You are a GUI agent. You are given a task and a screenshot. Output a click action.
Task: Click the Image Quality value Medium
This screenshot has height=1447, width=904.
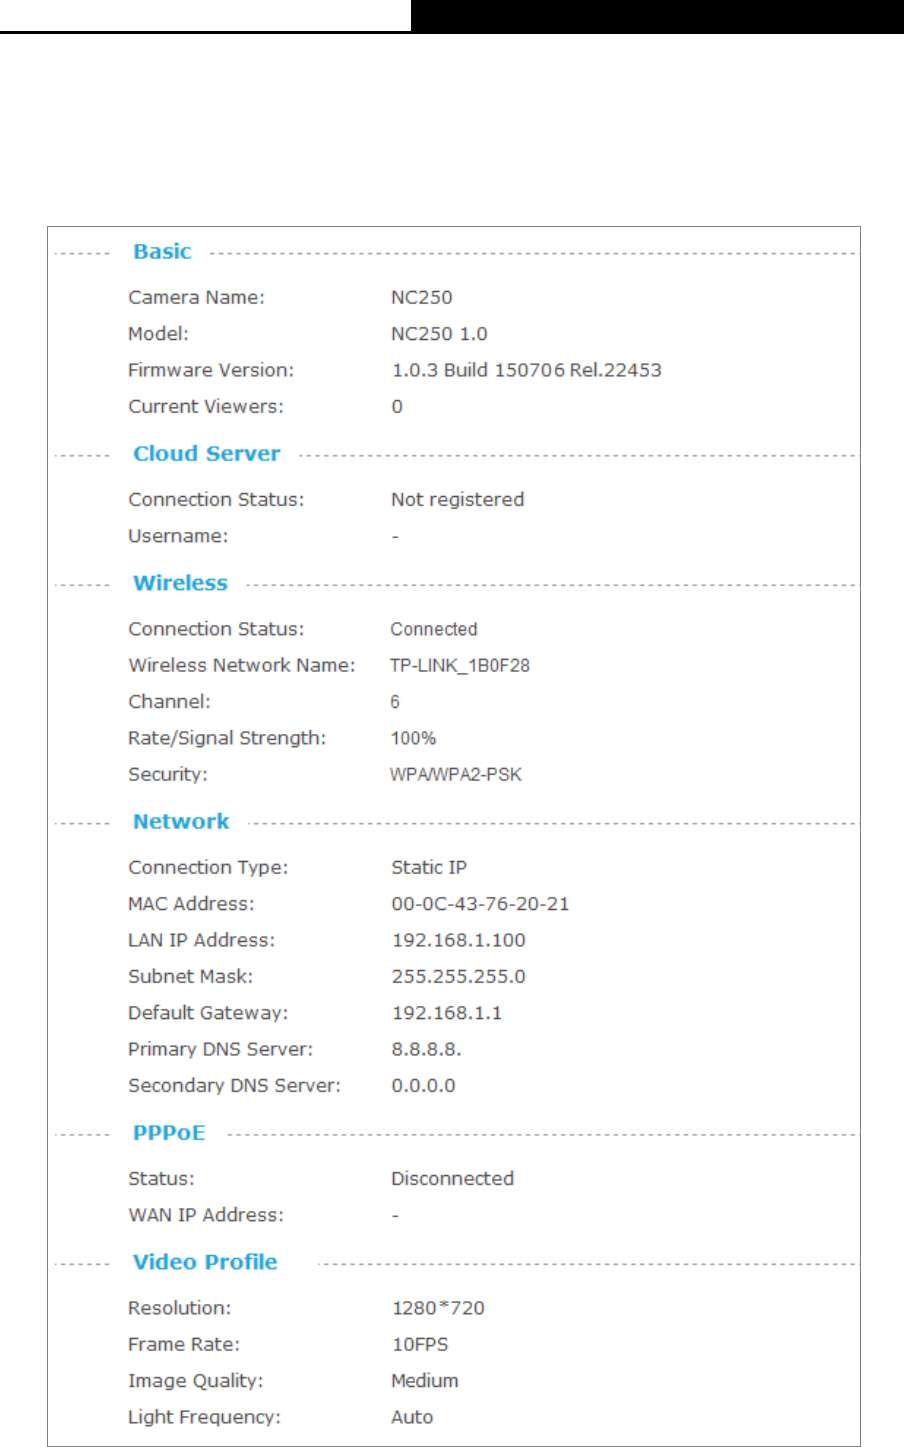425,1381
